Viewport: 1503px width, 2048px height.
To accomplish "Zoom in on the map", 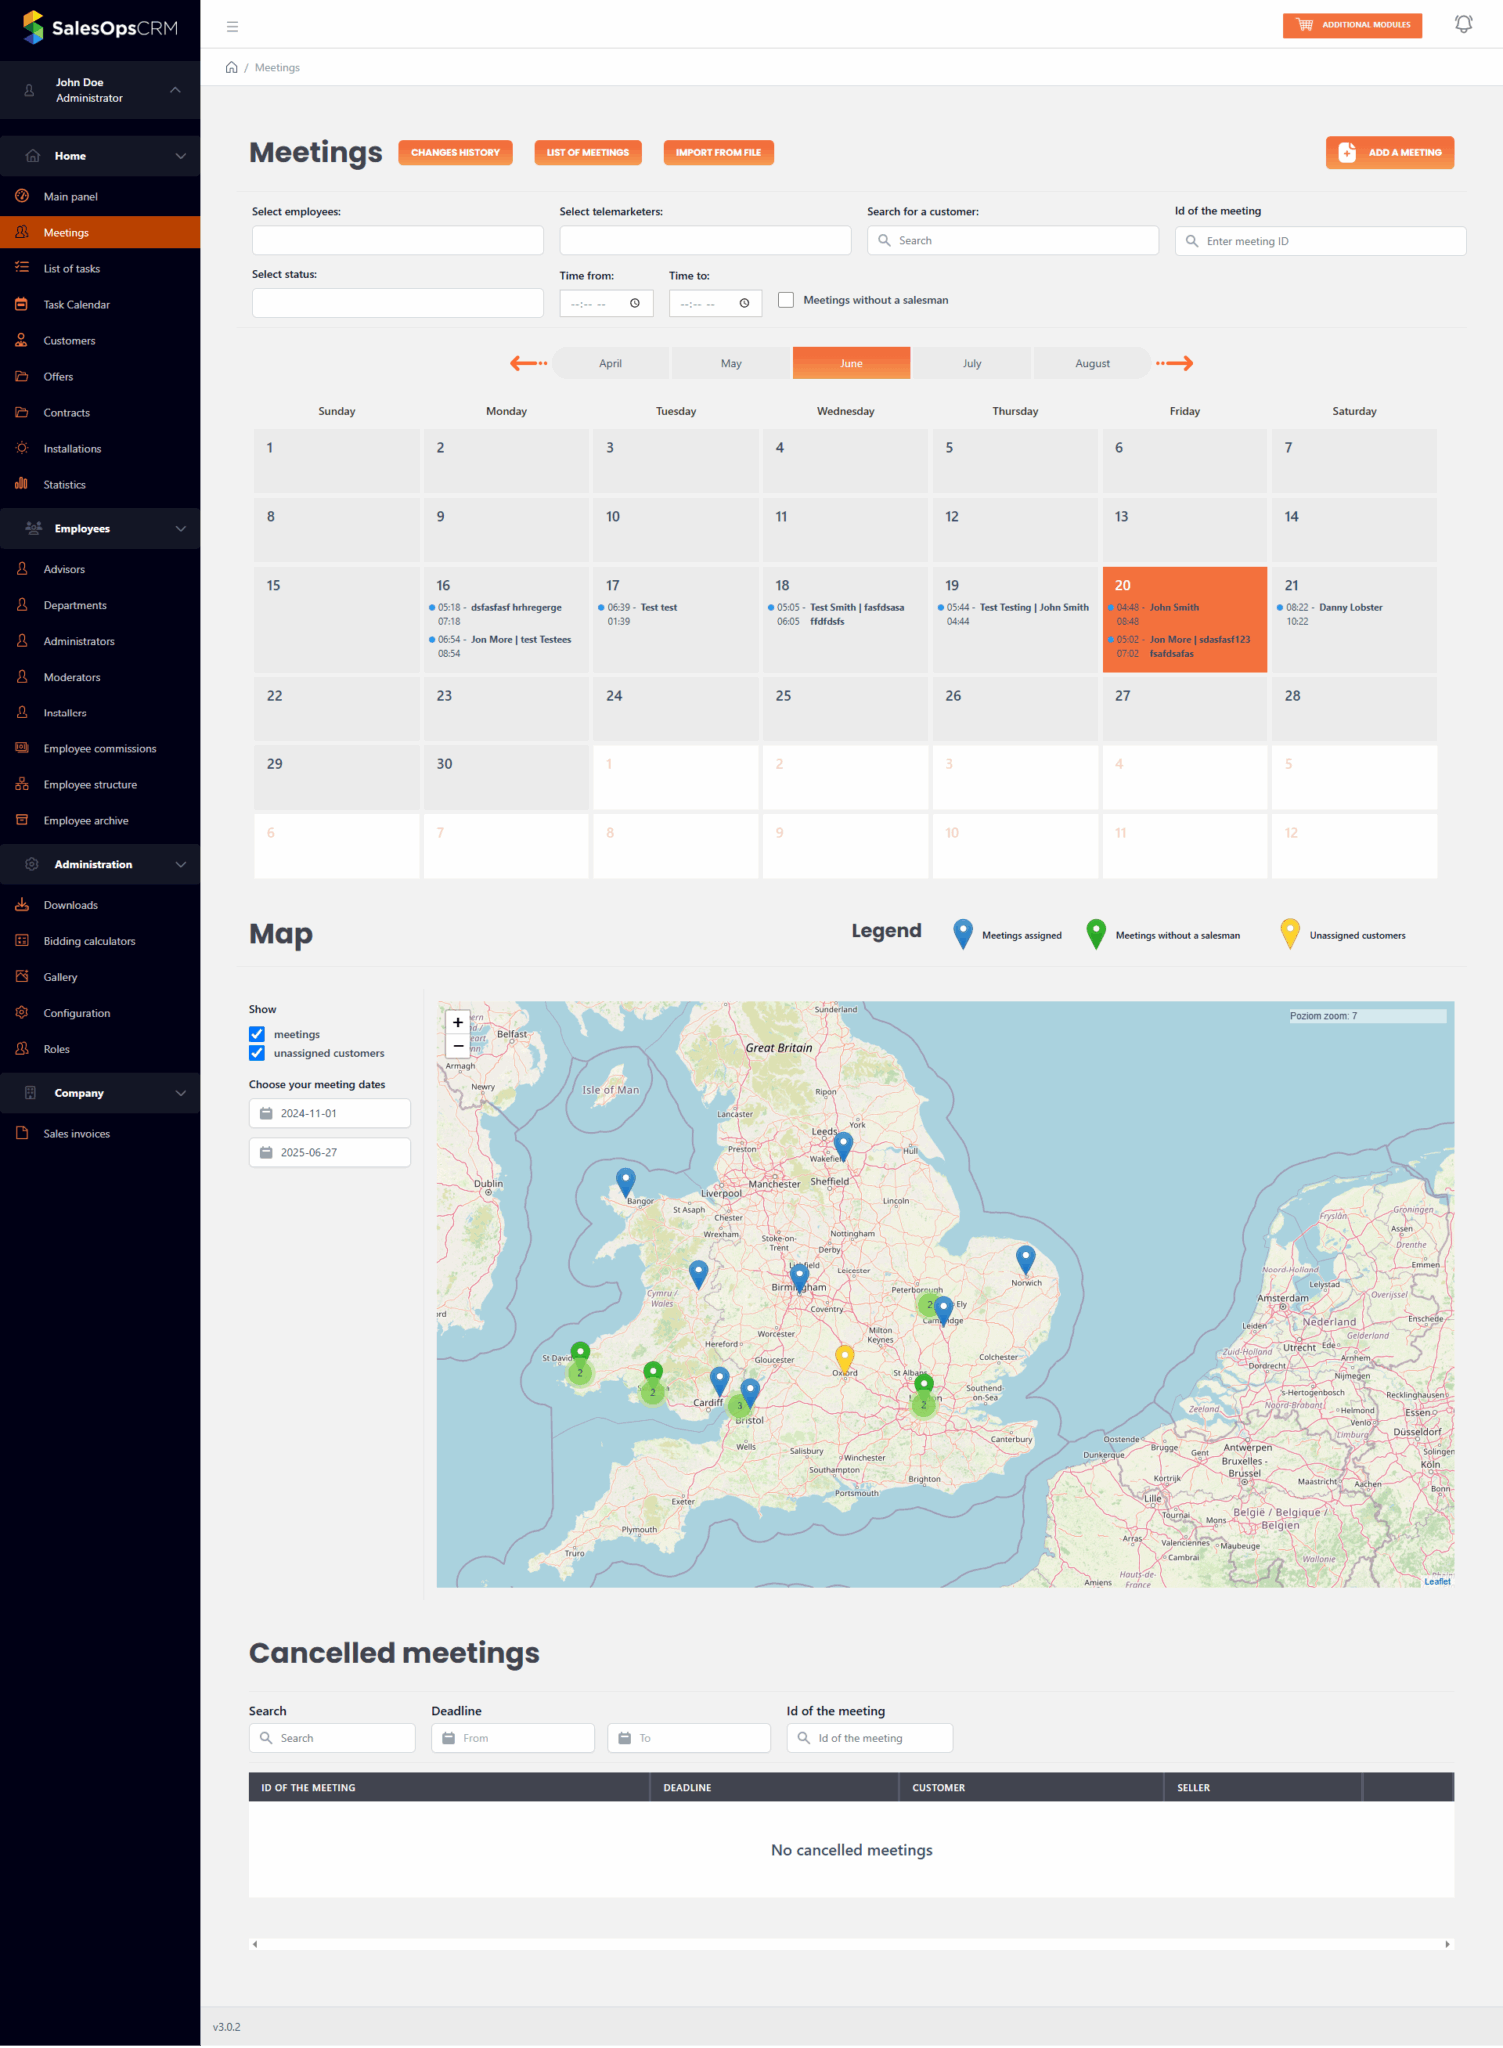I will (458, 1022).
